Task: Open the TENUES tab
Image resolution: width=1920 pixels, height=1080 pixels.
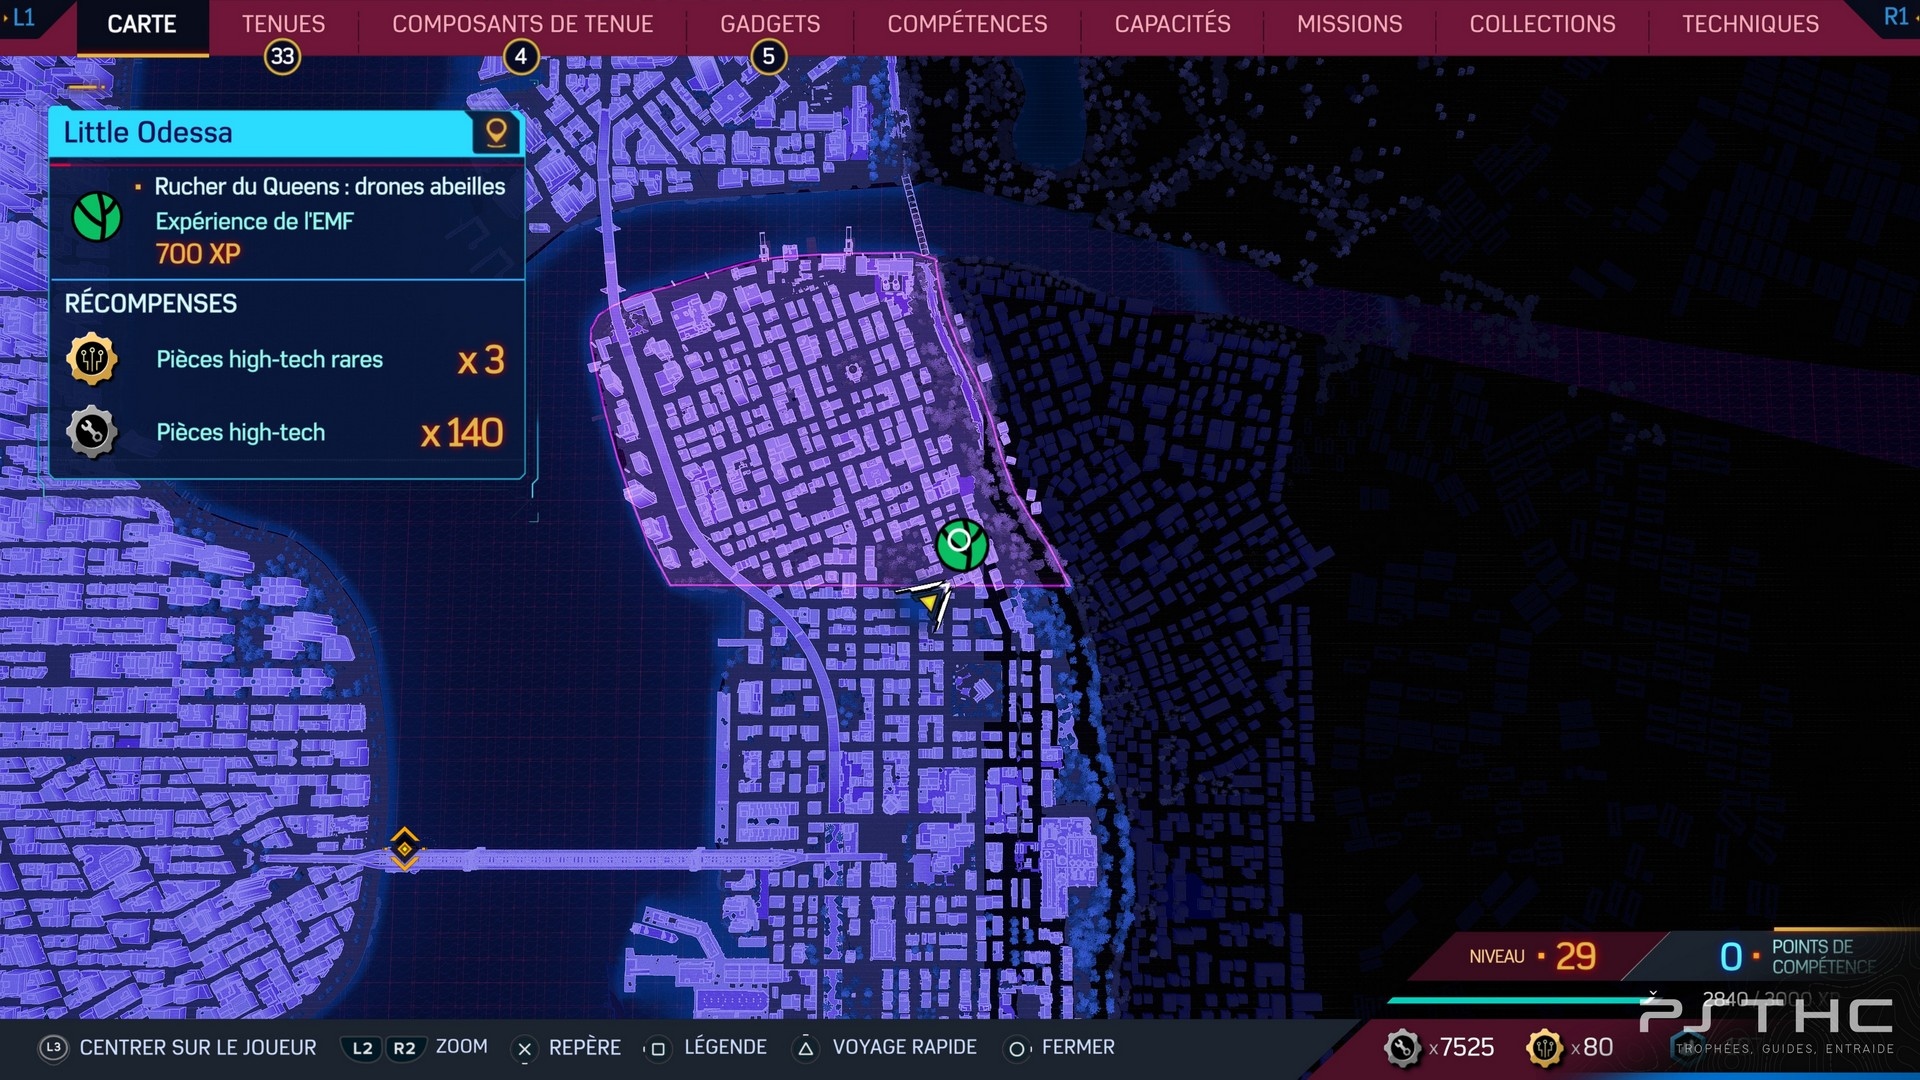Action: click(283, 24)
